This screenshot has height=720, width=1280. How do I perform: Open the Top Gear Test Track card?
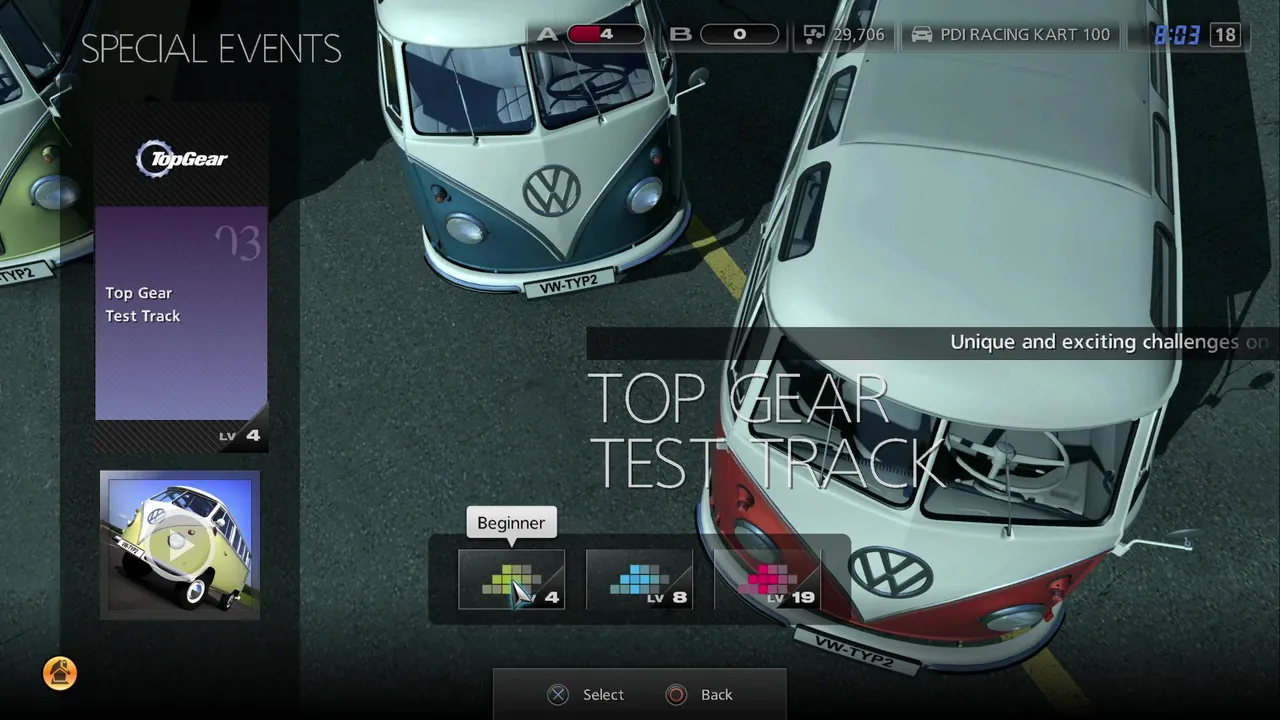pos(182,313)
